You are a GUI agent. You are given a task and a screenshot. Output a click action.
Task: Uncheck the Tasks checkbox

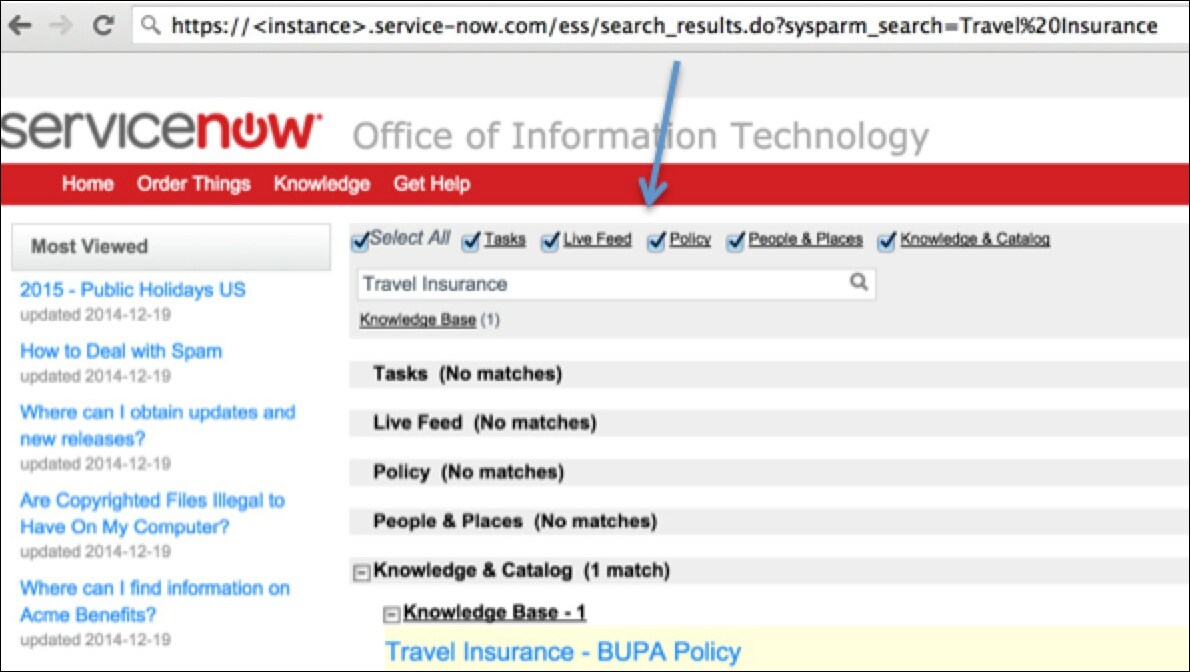click(x=471, y=241)
